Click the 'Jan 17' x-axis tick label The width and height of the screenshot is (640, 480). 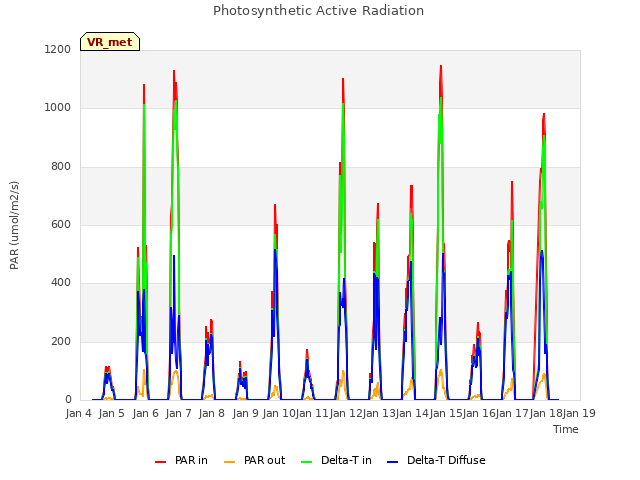click(513, 413)
